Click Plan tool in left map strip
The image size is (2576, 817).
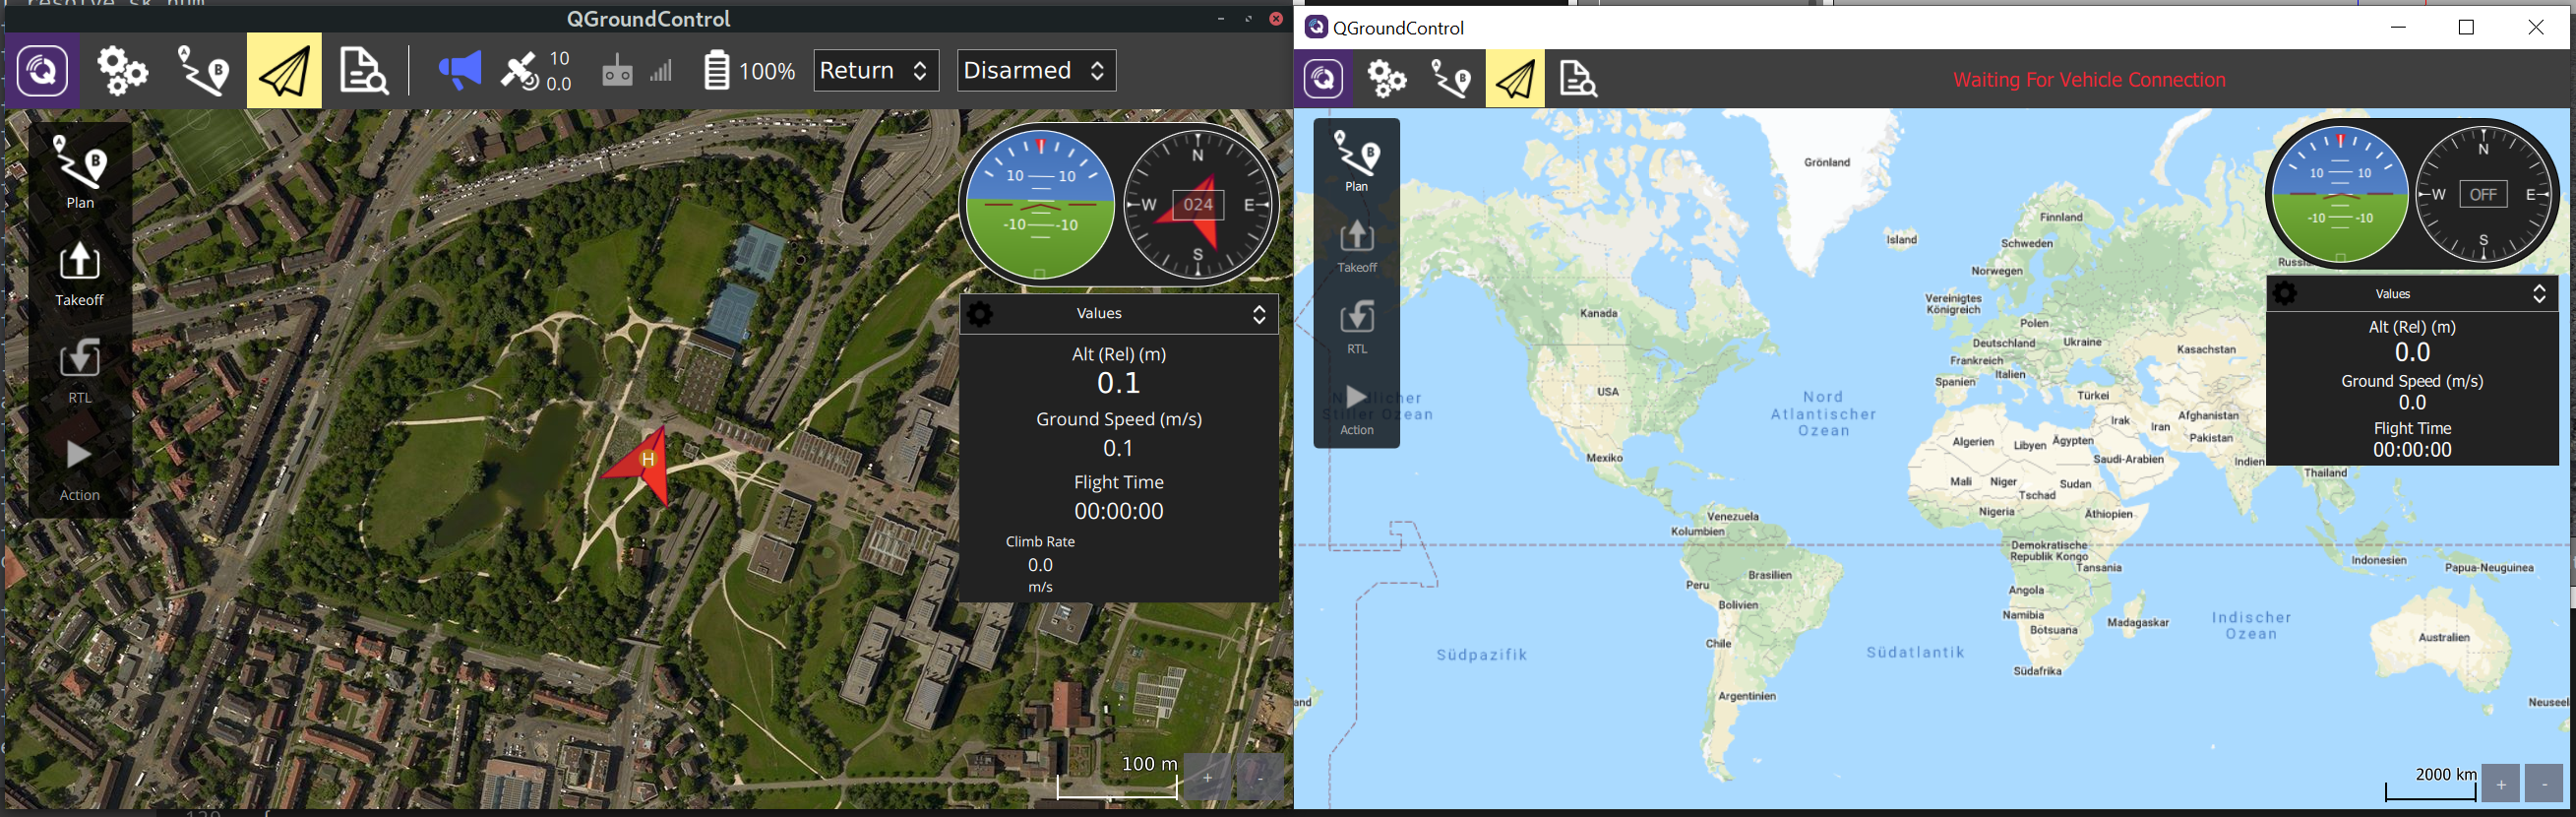80,172
